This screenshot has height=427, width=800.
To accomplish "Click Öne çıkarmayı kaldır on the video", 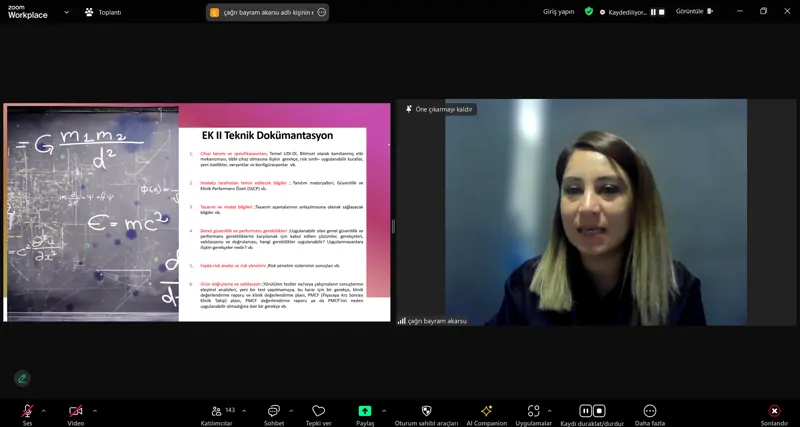I will coord(439,109).
